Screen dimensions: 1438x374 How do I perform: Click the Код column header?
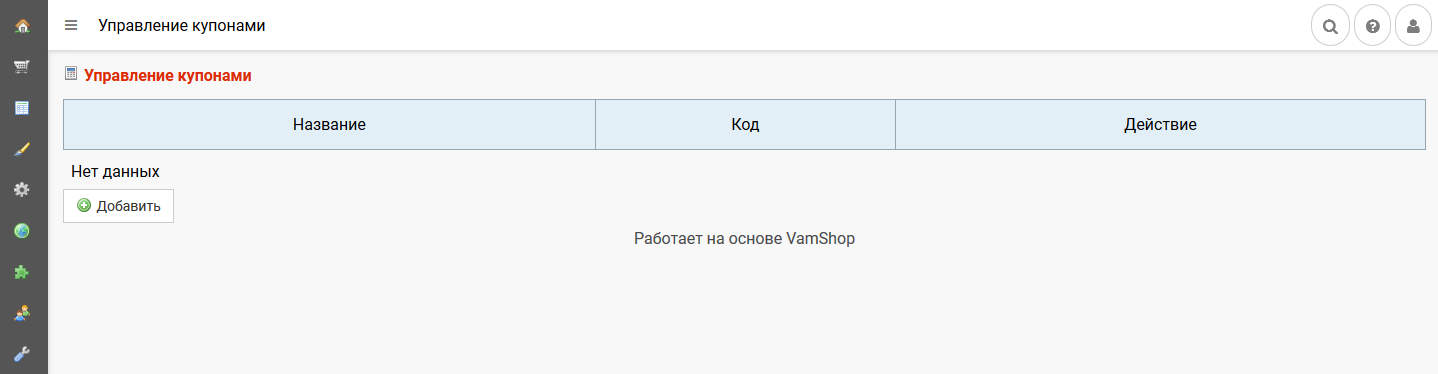click(x=745, y=125)
